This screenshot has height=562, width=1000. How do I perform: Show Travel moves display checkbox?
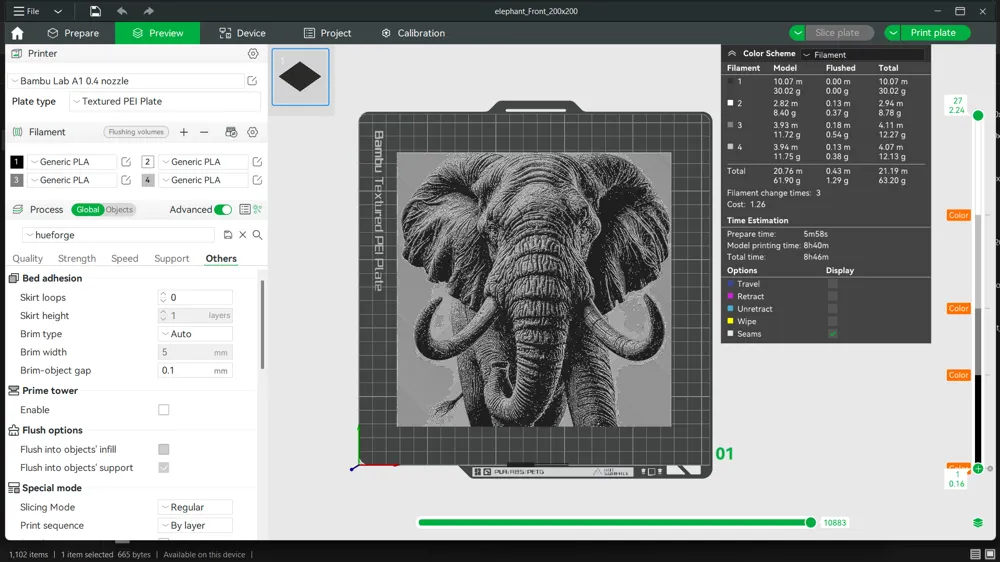pyautogui.click(x=832, y=284)
